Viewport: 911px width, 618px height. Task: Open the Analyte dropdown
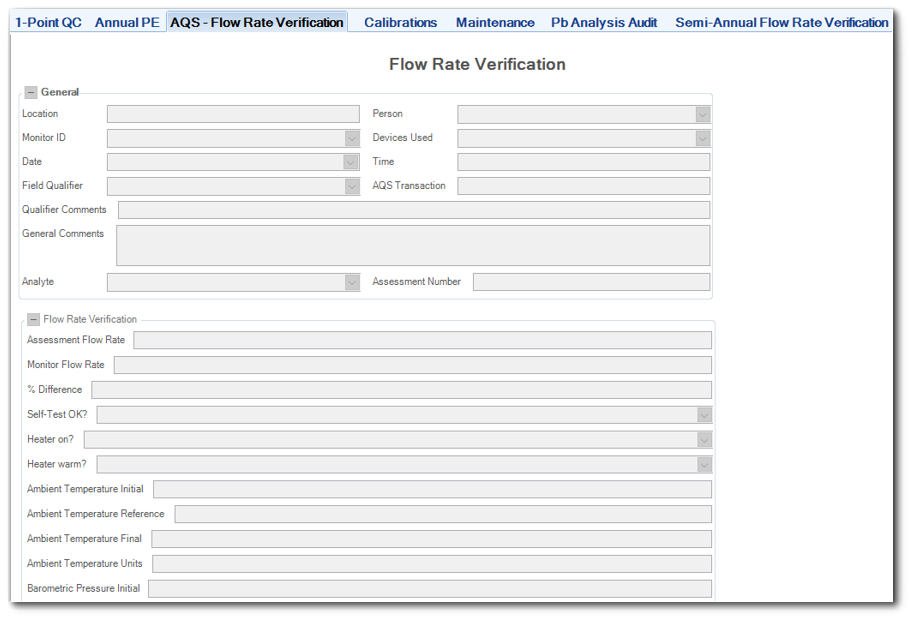pos(350,281)
